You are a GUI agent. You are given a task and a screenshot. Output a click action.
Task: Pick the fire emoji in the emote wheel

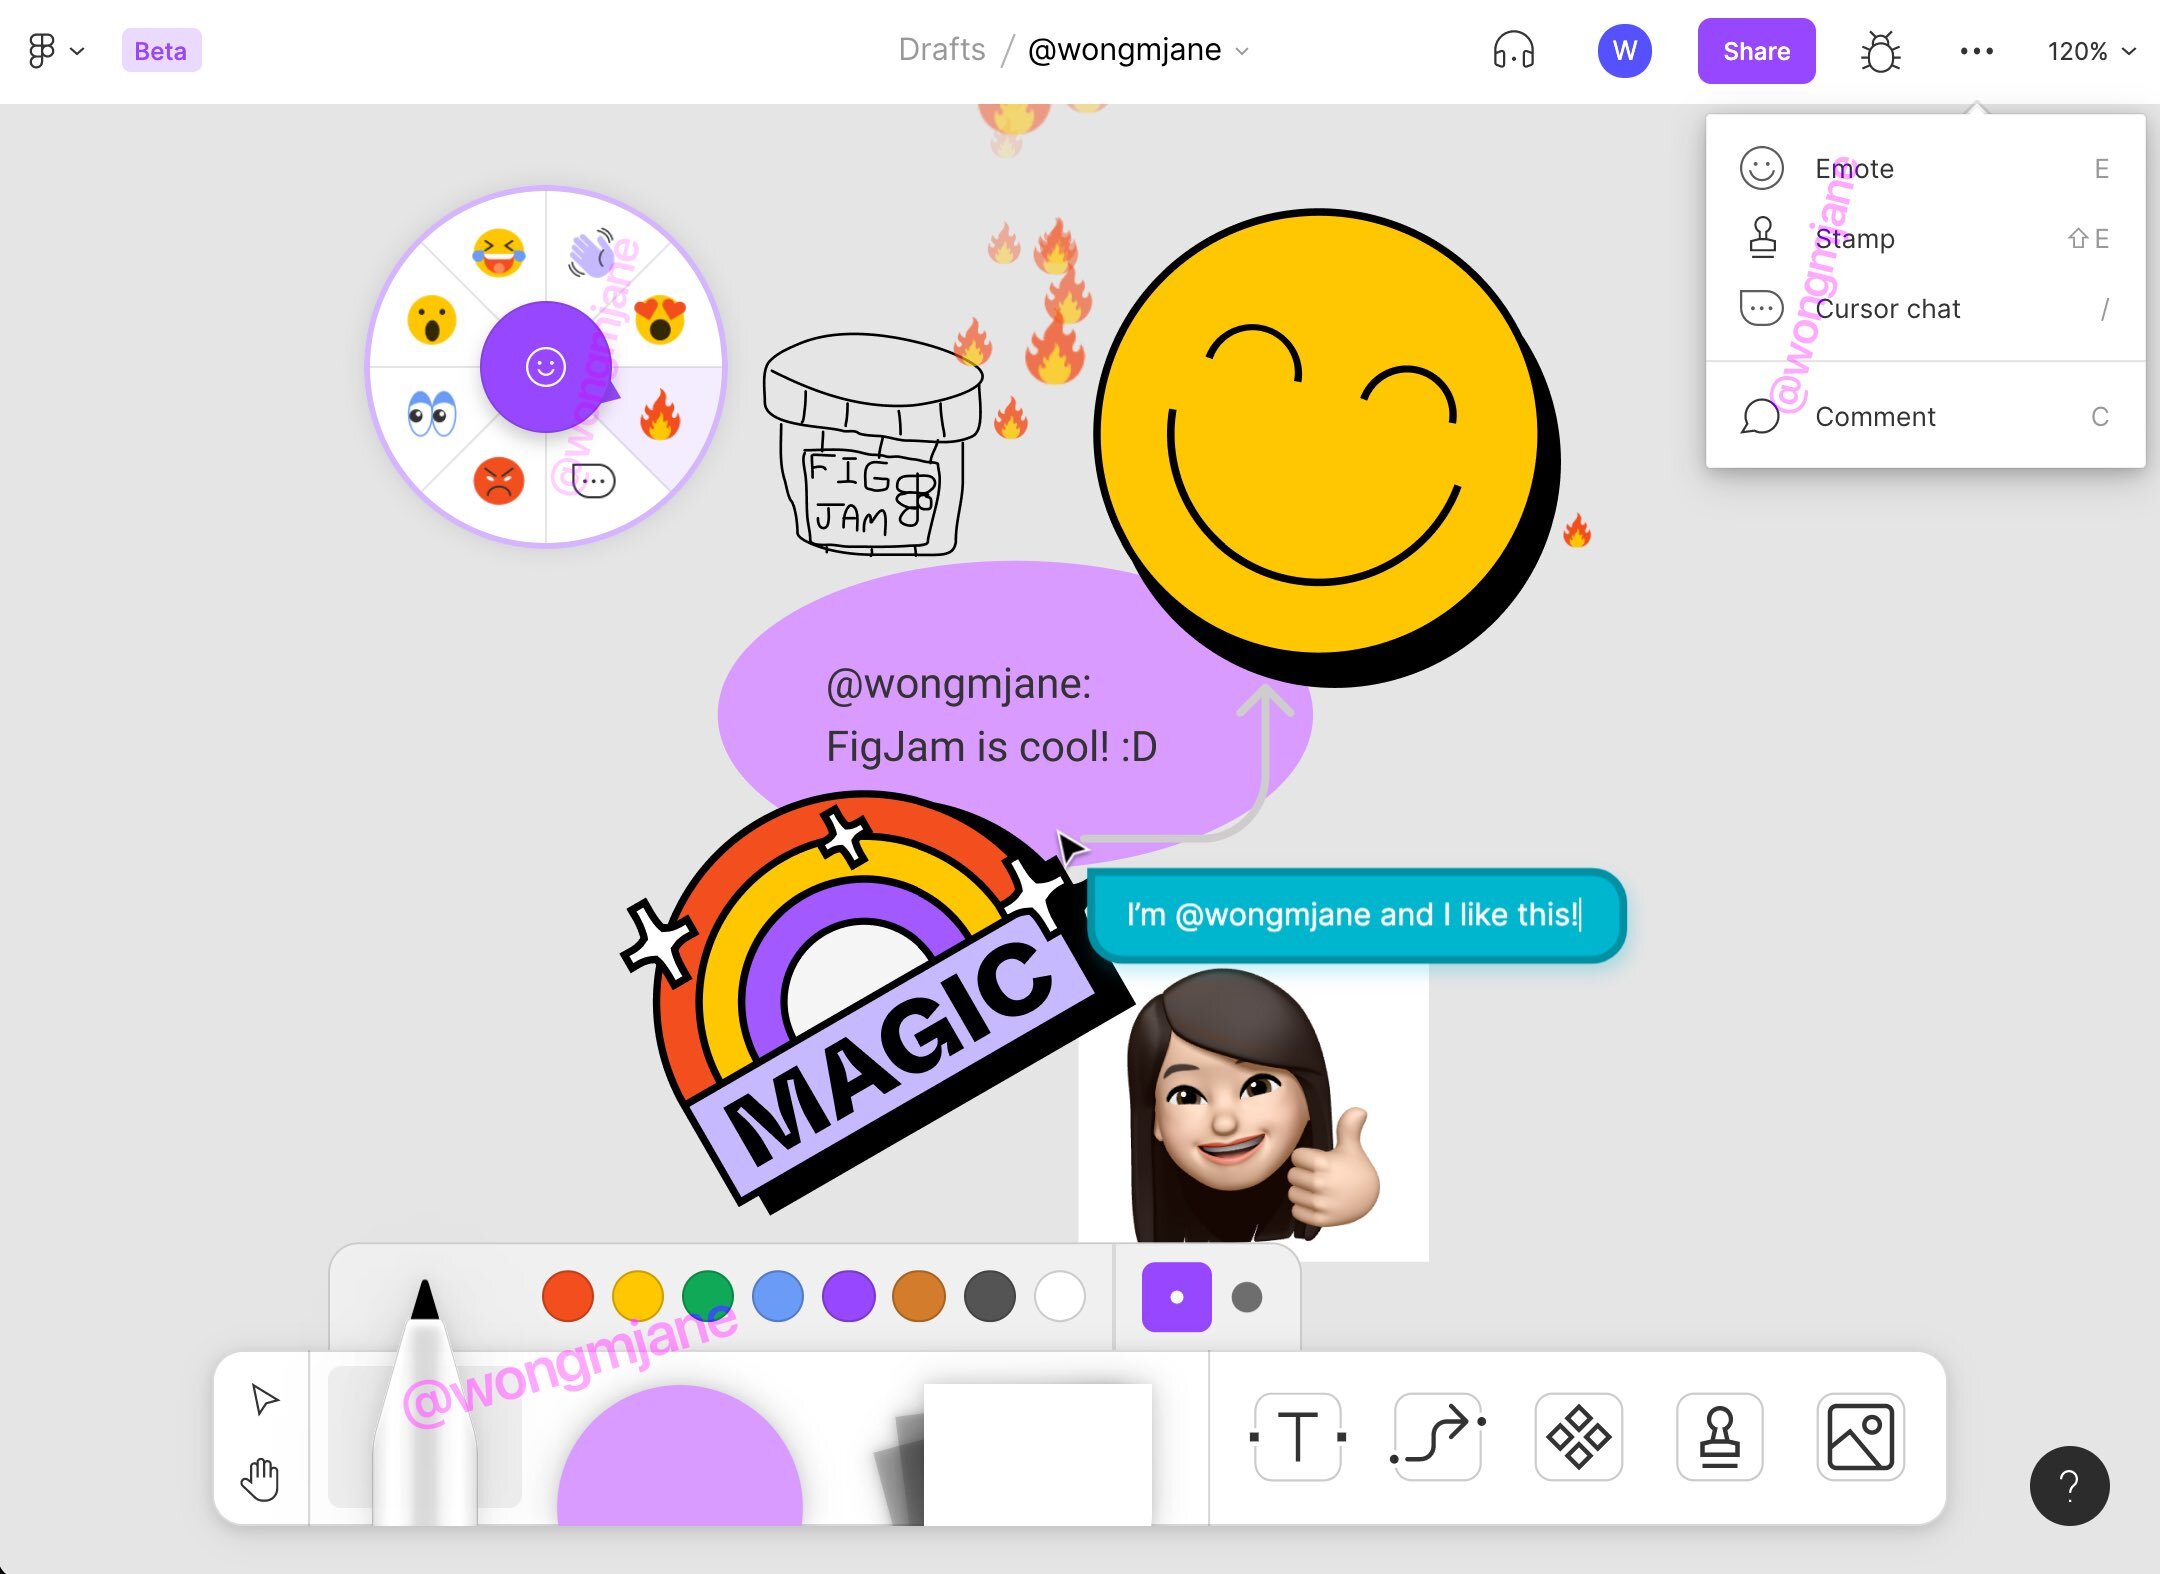pyautogui.click(x=660, y=416)
